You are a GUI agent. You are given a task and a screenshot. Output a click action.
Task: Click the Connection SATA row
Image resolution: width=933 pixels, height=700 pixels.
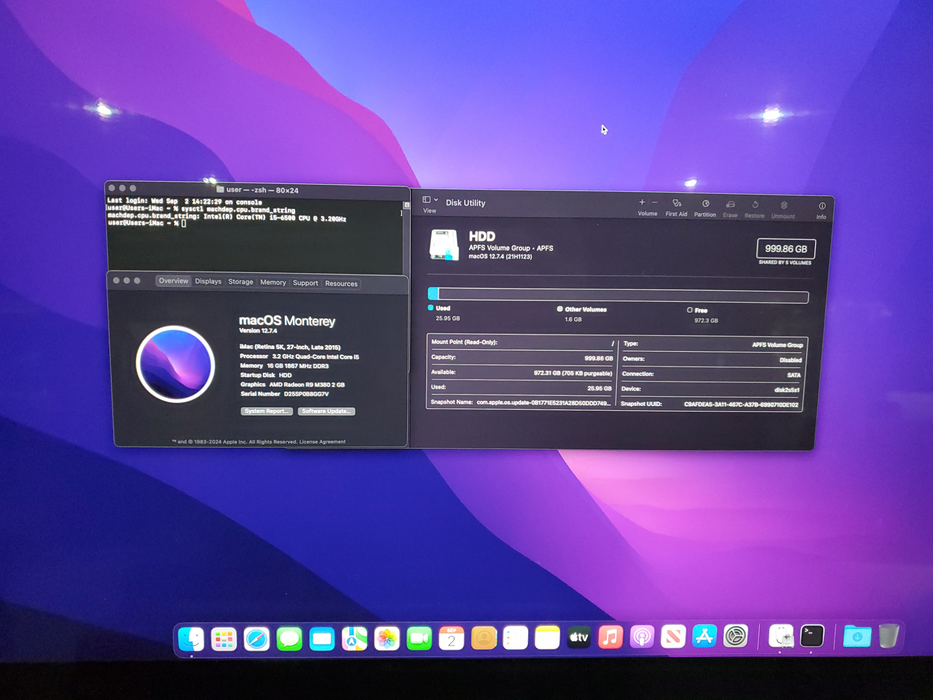tap(712, 374)
